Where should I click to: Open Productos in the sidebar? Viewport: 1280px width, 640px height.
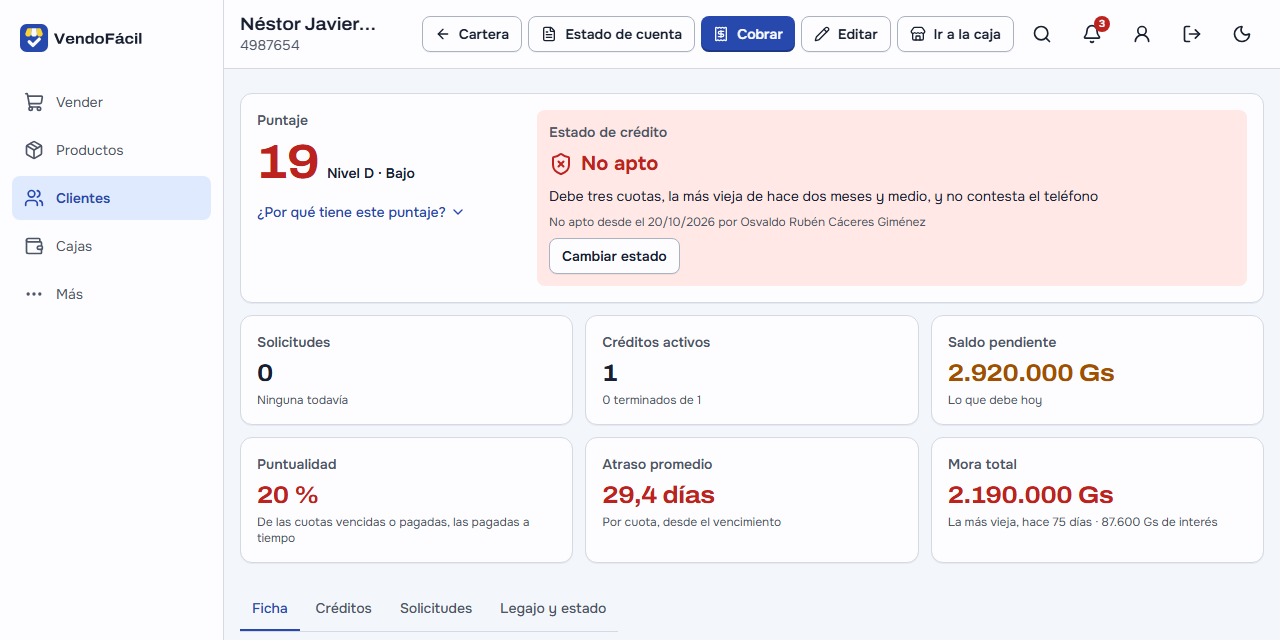111,150
